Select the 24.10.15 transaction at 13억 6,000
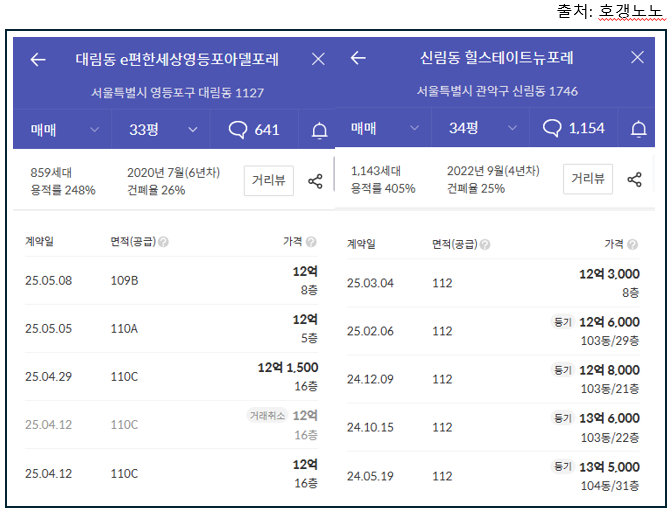 [x=493, y=427]
